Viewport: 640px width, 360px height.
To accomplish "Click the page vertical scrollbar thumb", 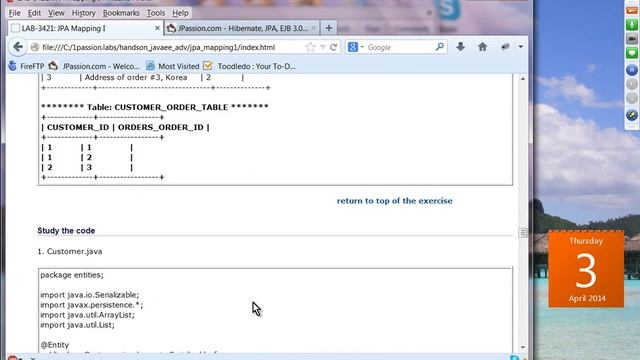I will (523, 233).
